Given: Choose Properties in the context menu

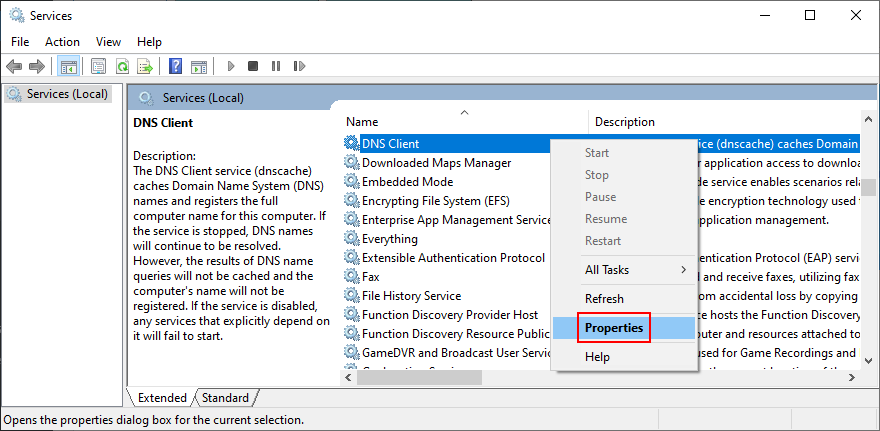Looking at the screenshot, I should click(x=624, y=328).
